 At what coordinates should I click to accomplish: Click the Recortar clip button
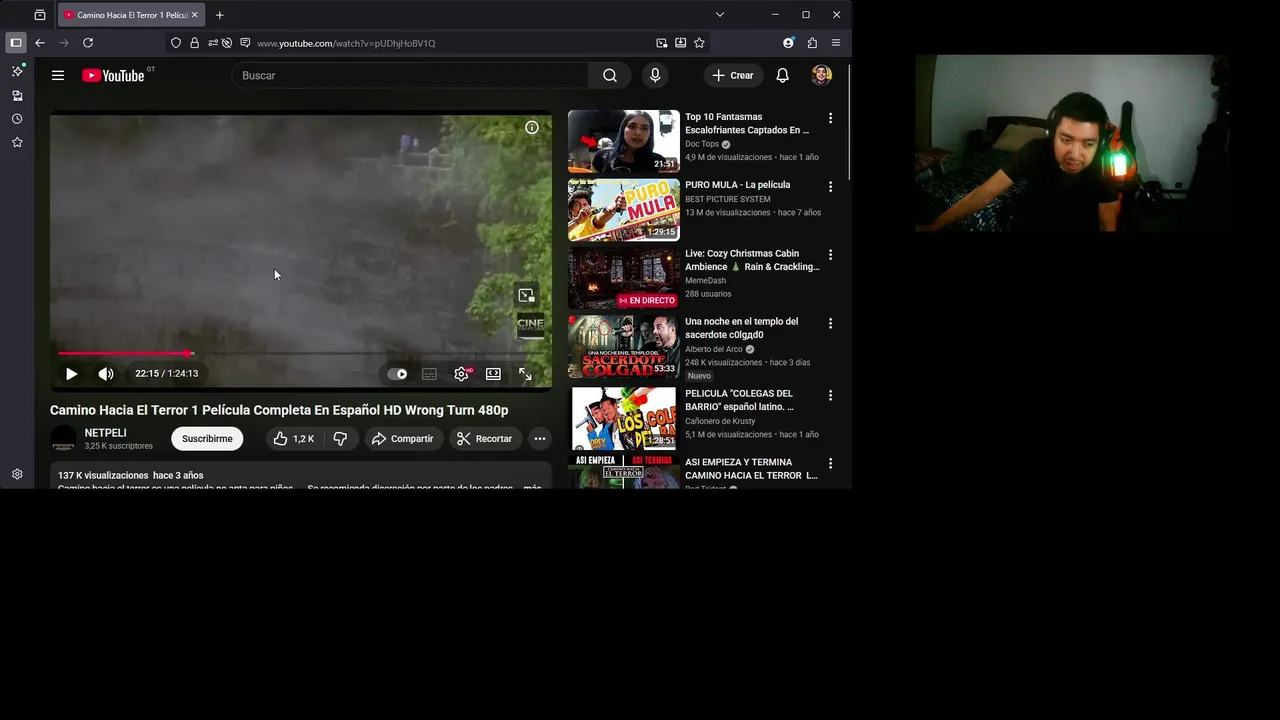484,439
